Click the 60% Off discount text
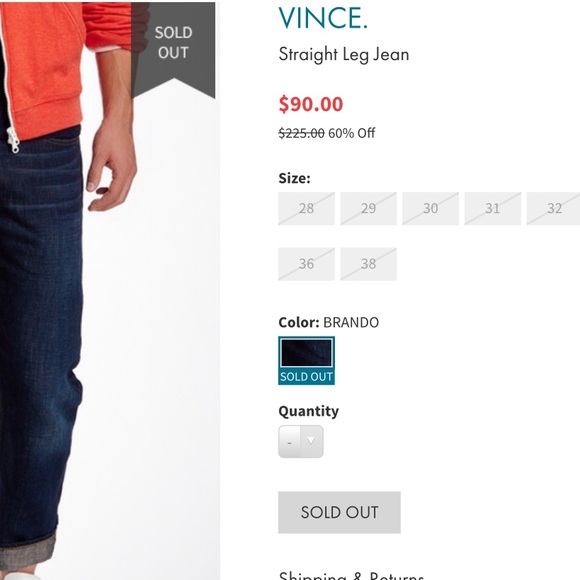Screen dimensions: 580x580 pos(352,133)
